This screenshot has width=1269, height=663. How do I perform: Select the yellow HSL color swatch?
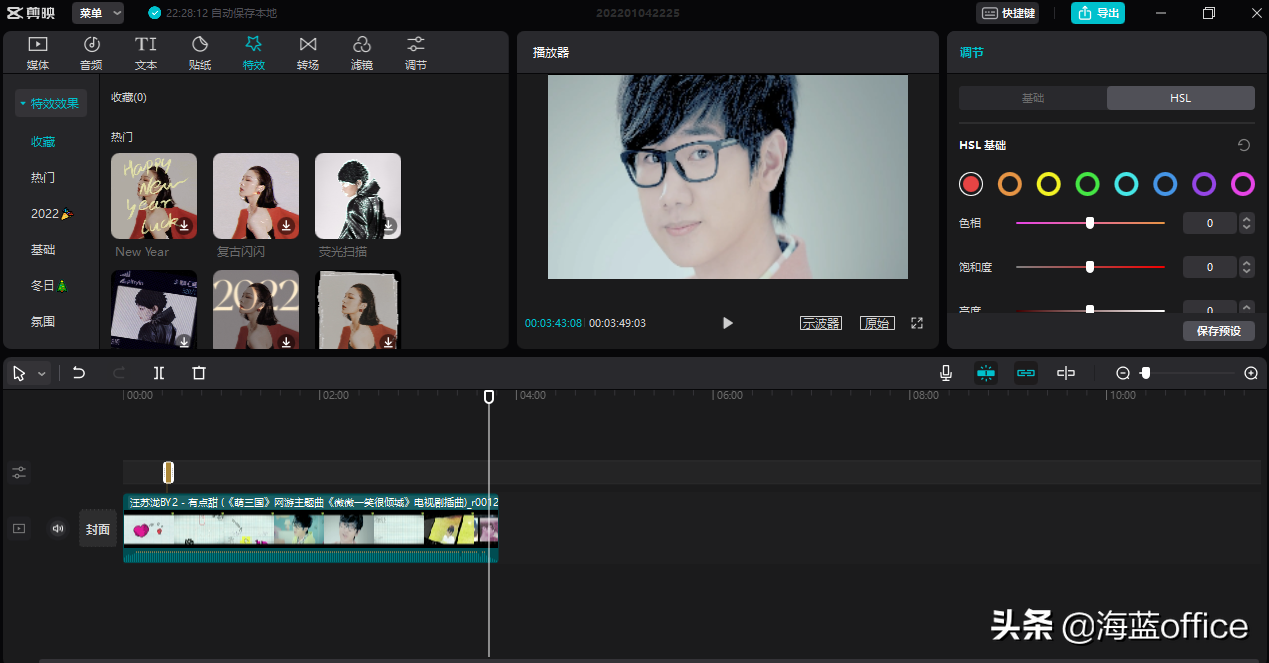click(x=1048, y=184)
